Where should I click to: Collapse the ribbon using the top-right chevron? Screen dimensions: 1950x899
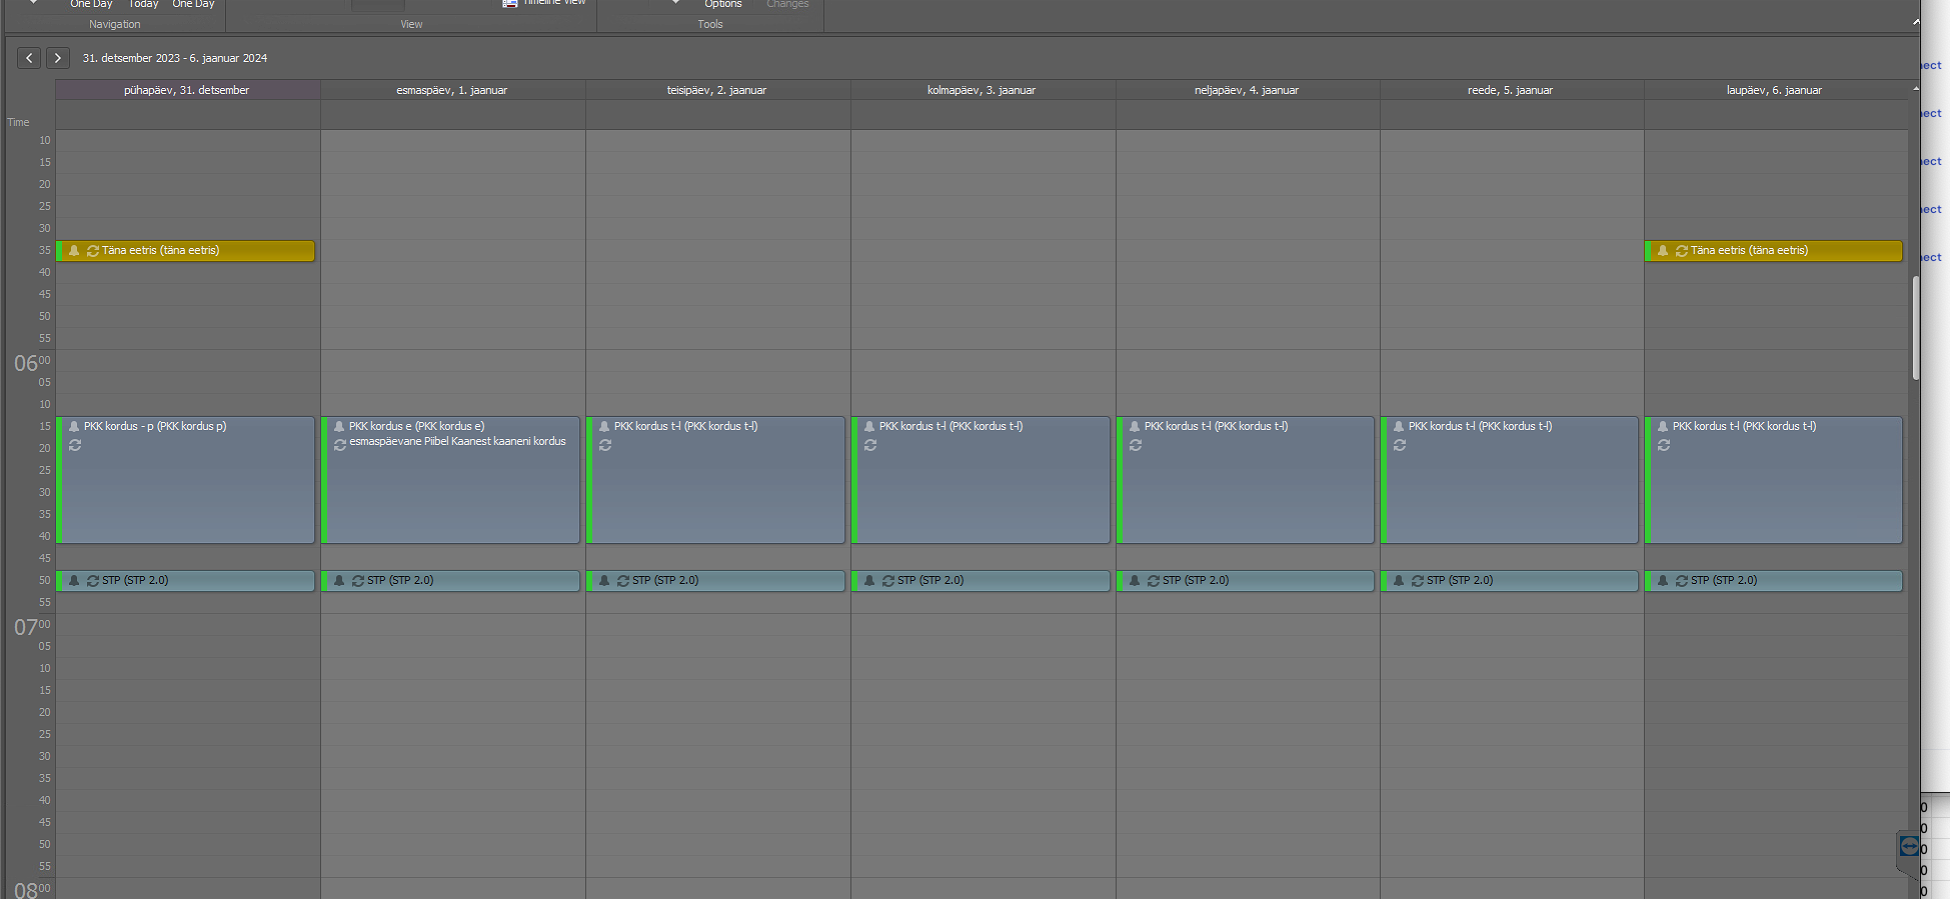click(x=1916, y=21)
